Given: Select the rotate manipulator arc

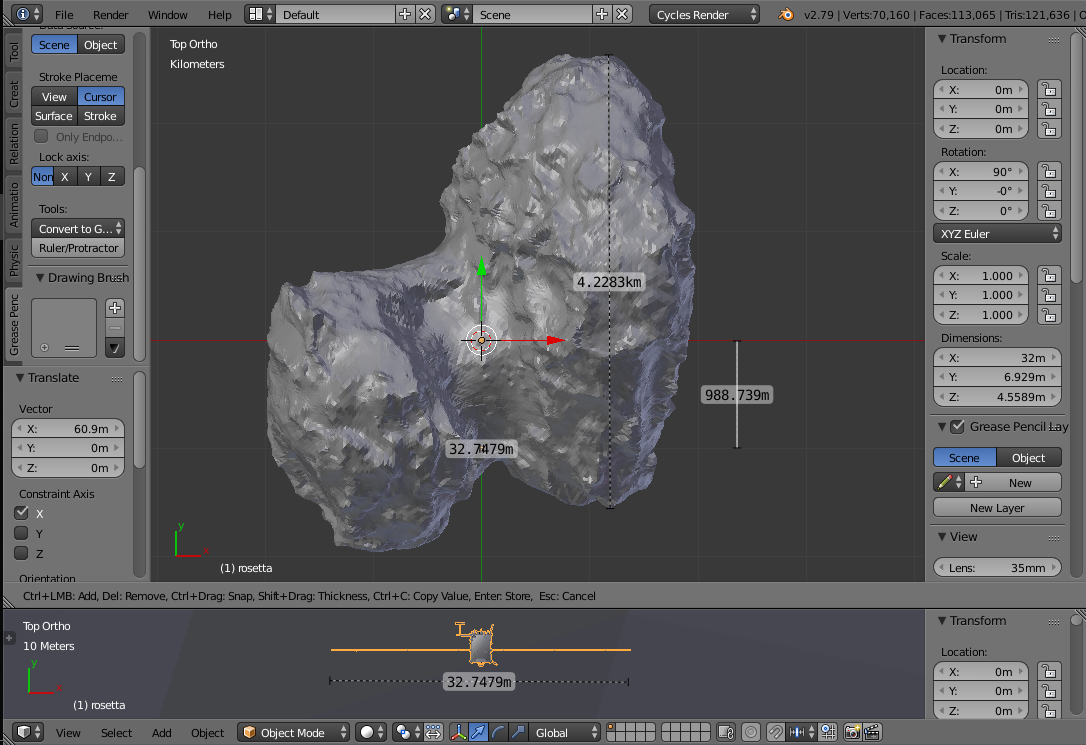Looking at the screenshot, I should pos(498,732).
